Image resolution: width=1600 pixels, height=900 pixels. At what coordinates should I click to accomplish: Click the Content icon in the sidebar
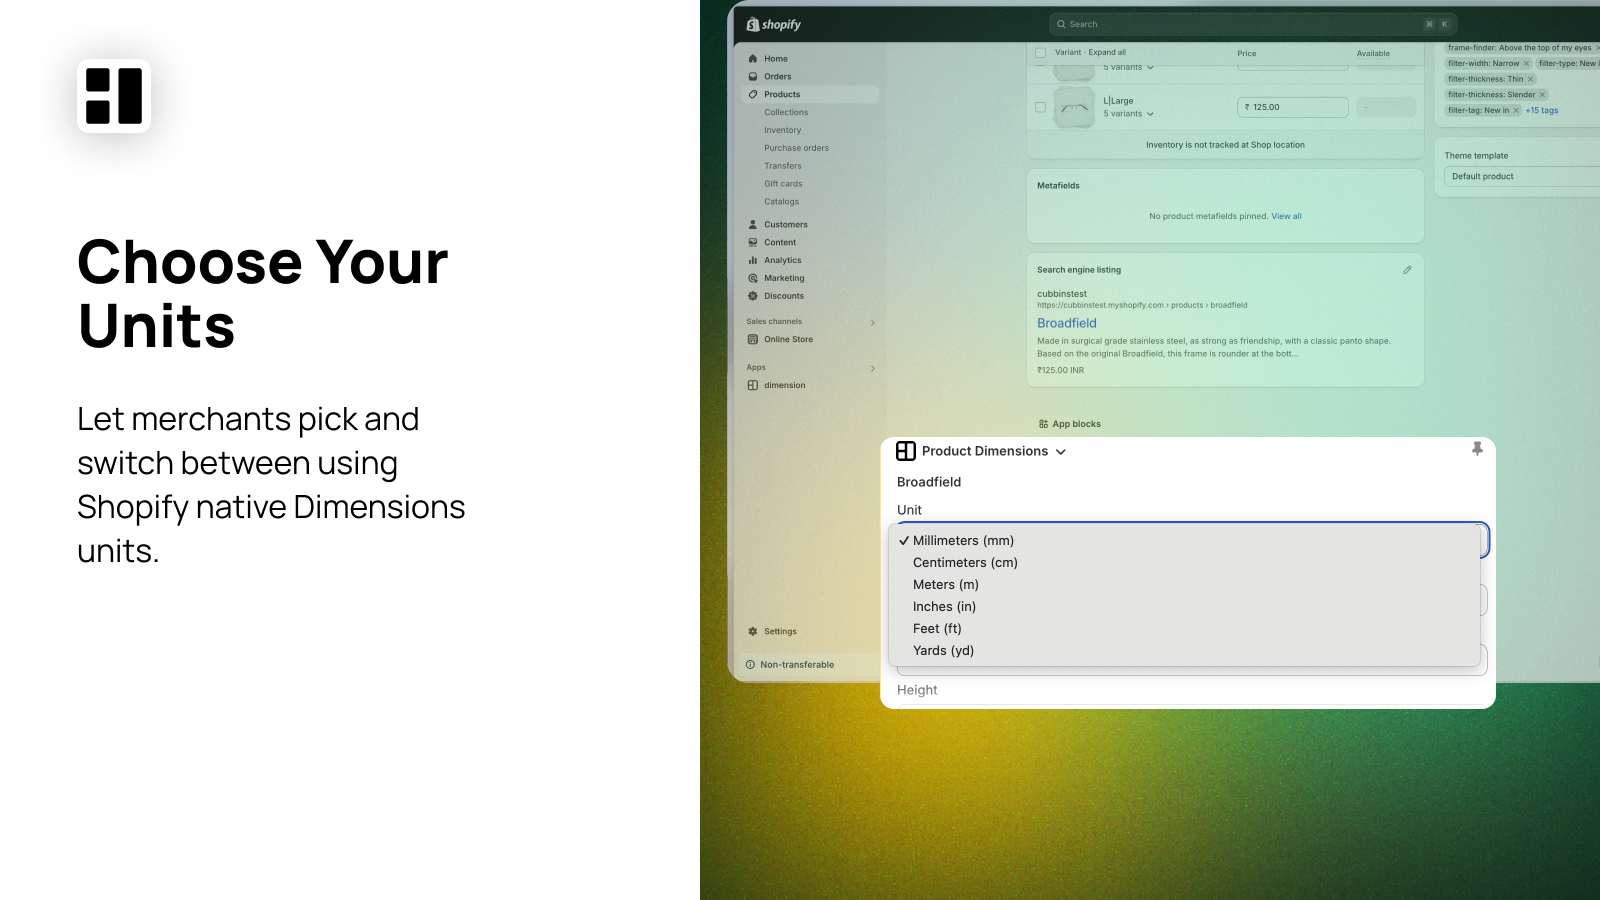click(x=753, y=243)
